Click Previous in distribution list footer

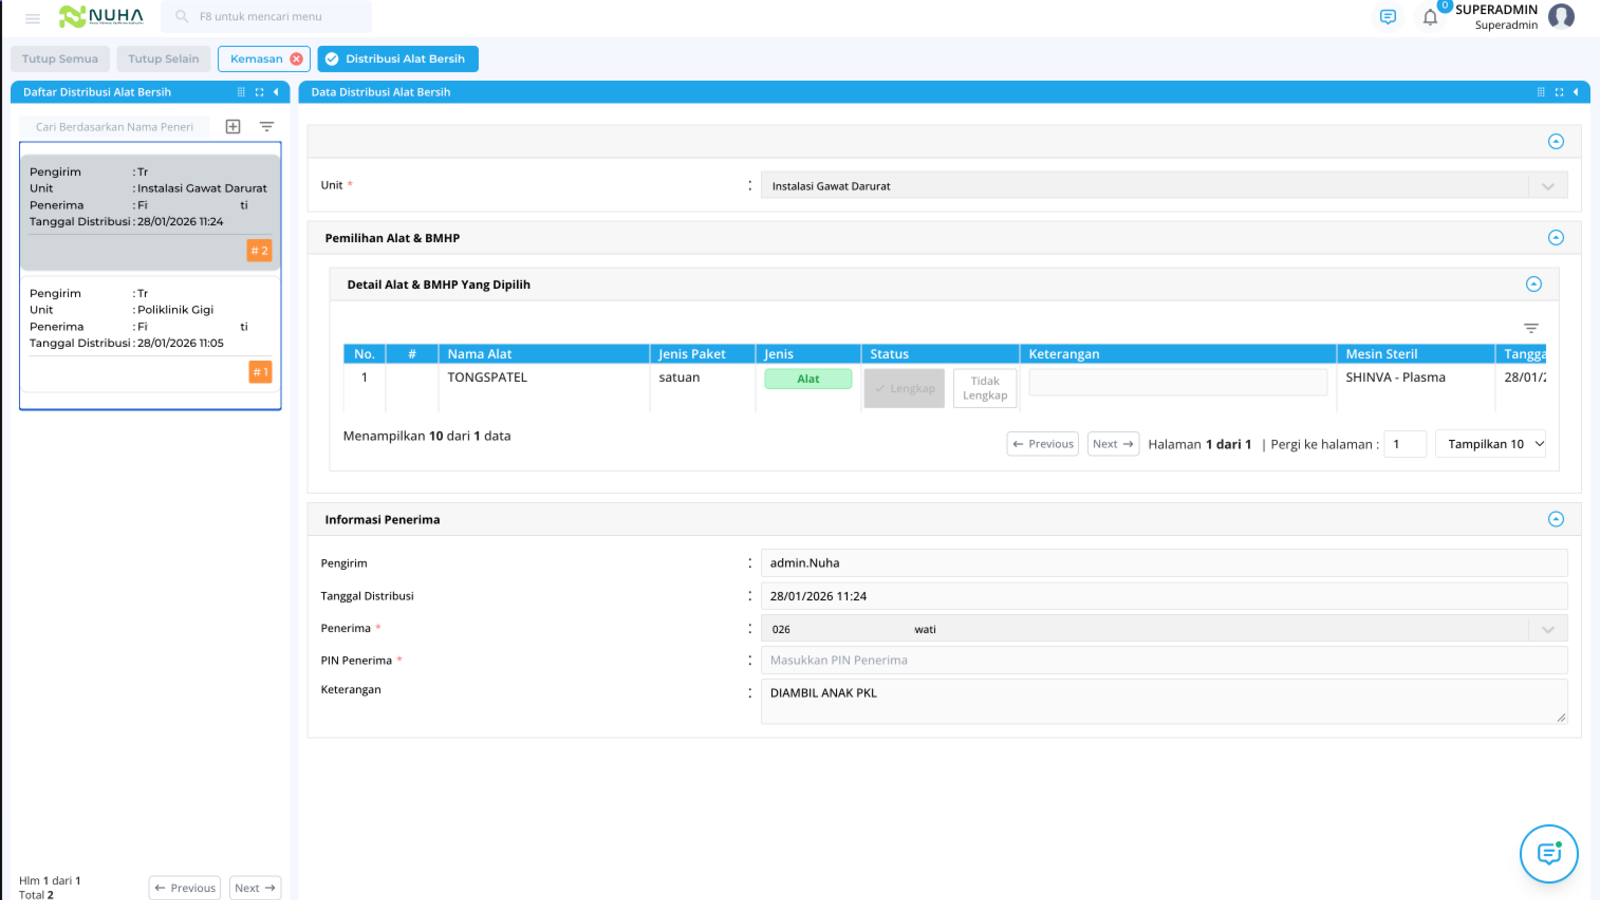tap(185, 888)
